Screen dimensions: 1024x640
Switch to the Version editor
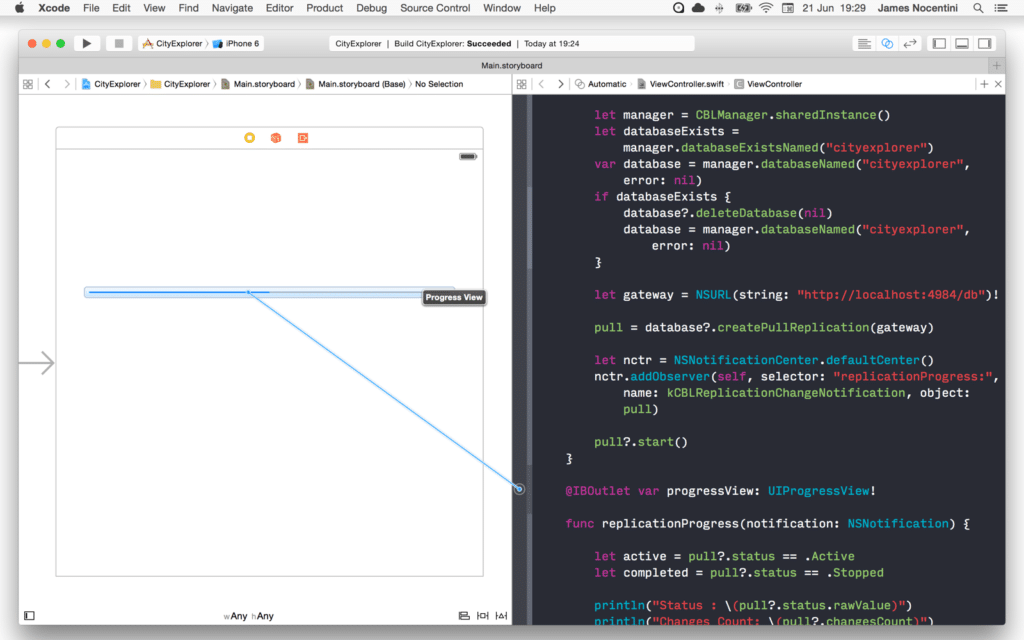(908, 43)
